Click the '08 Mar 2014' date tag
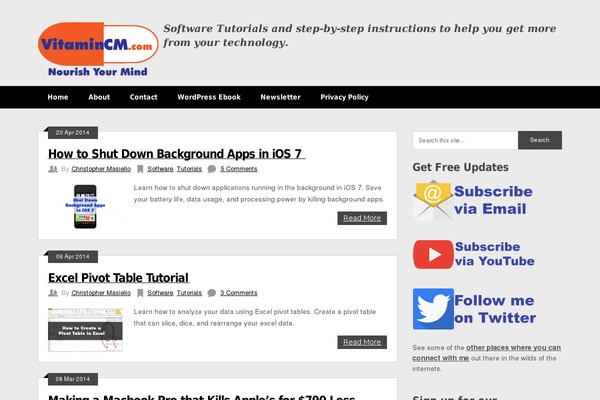 (x=73, y=379)
